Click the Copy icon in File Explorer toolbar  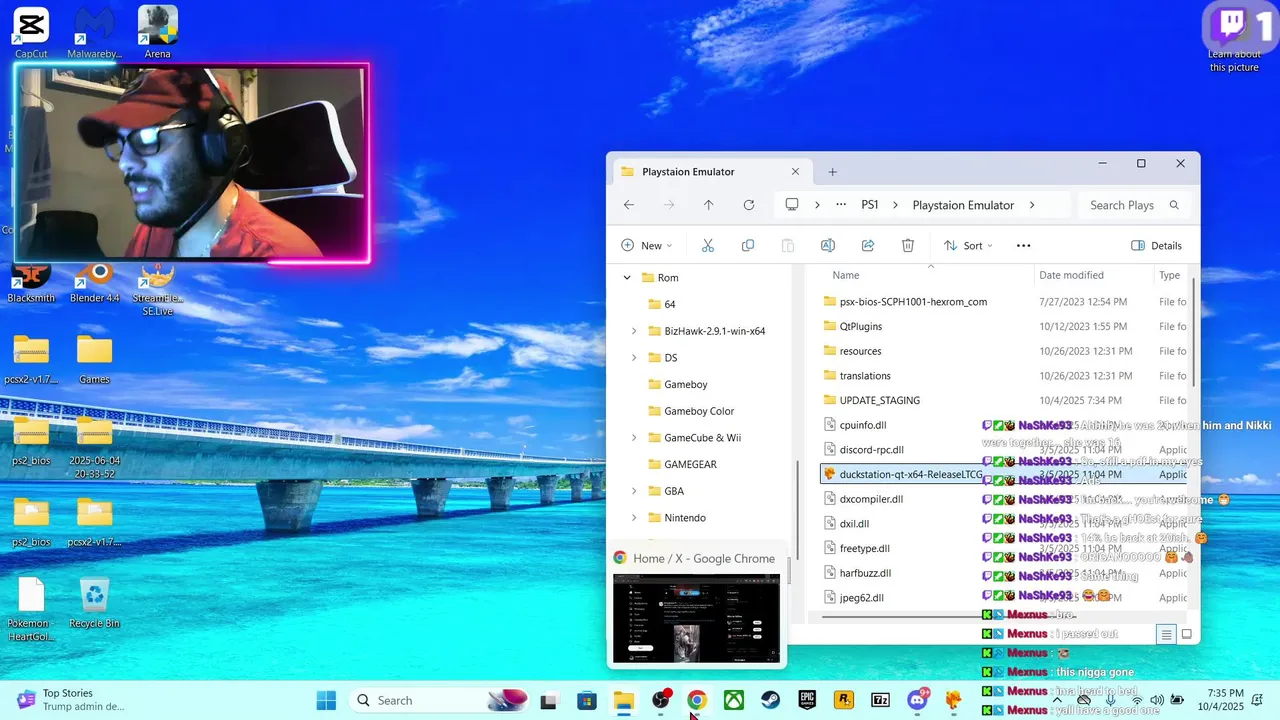point(748,245)
